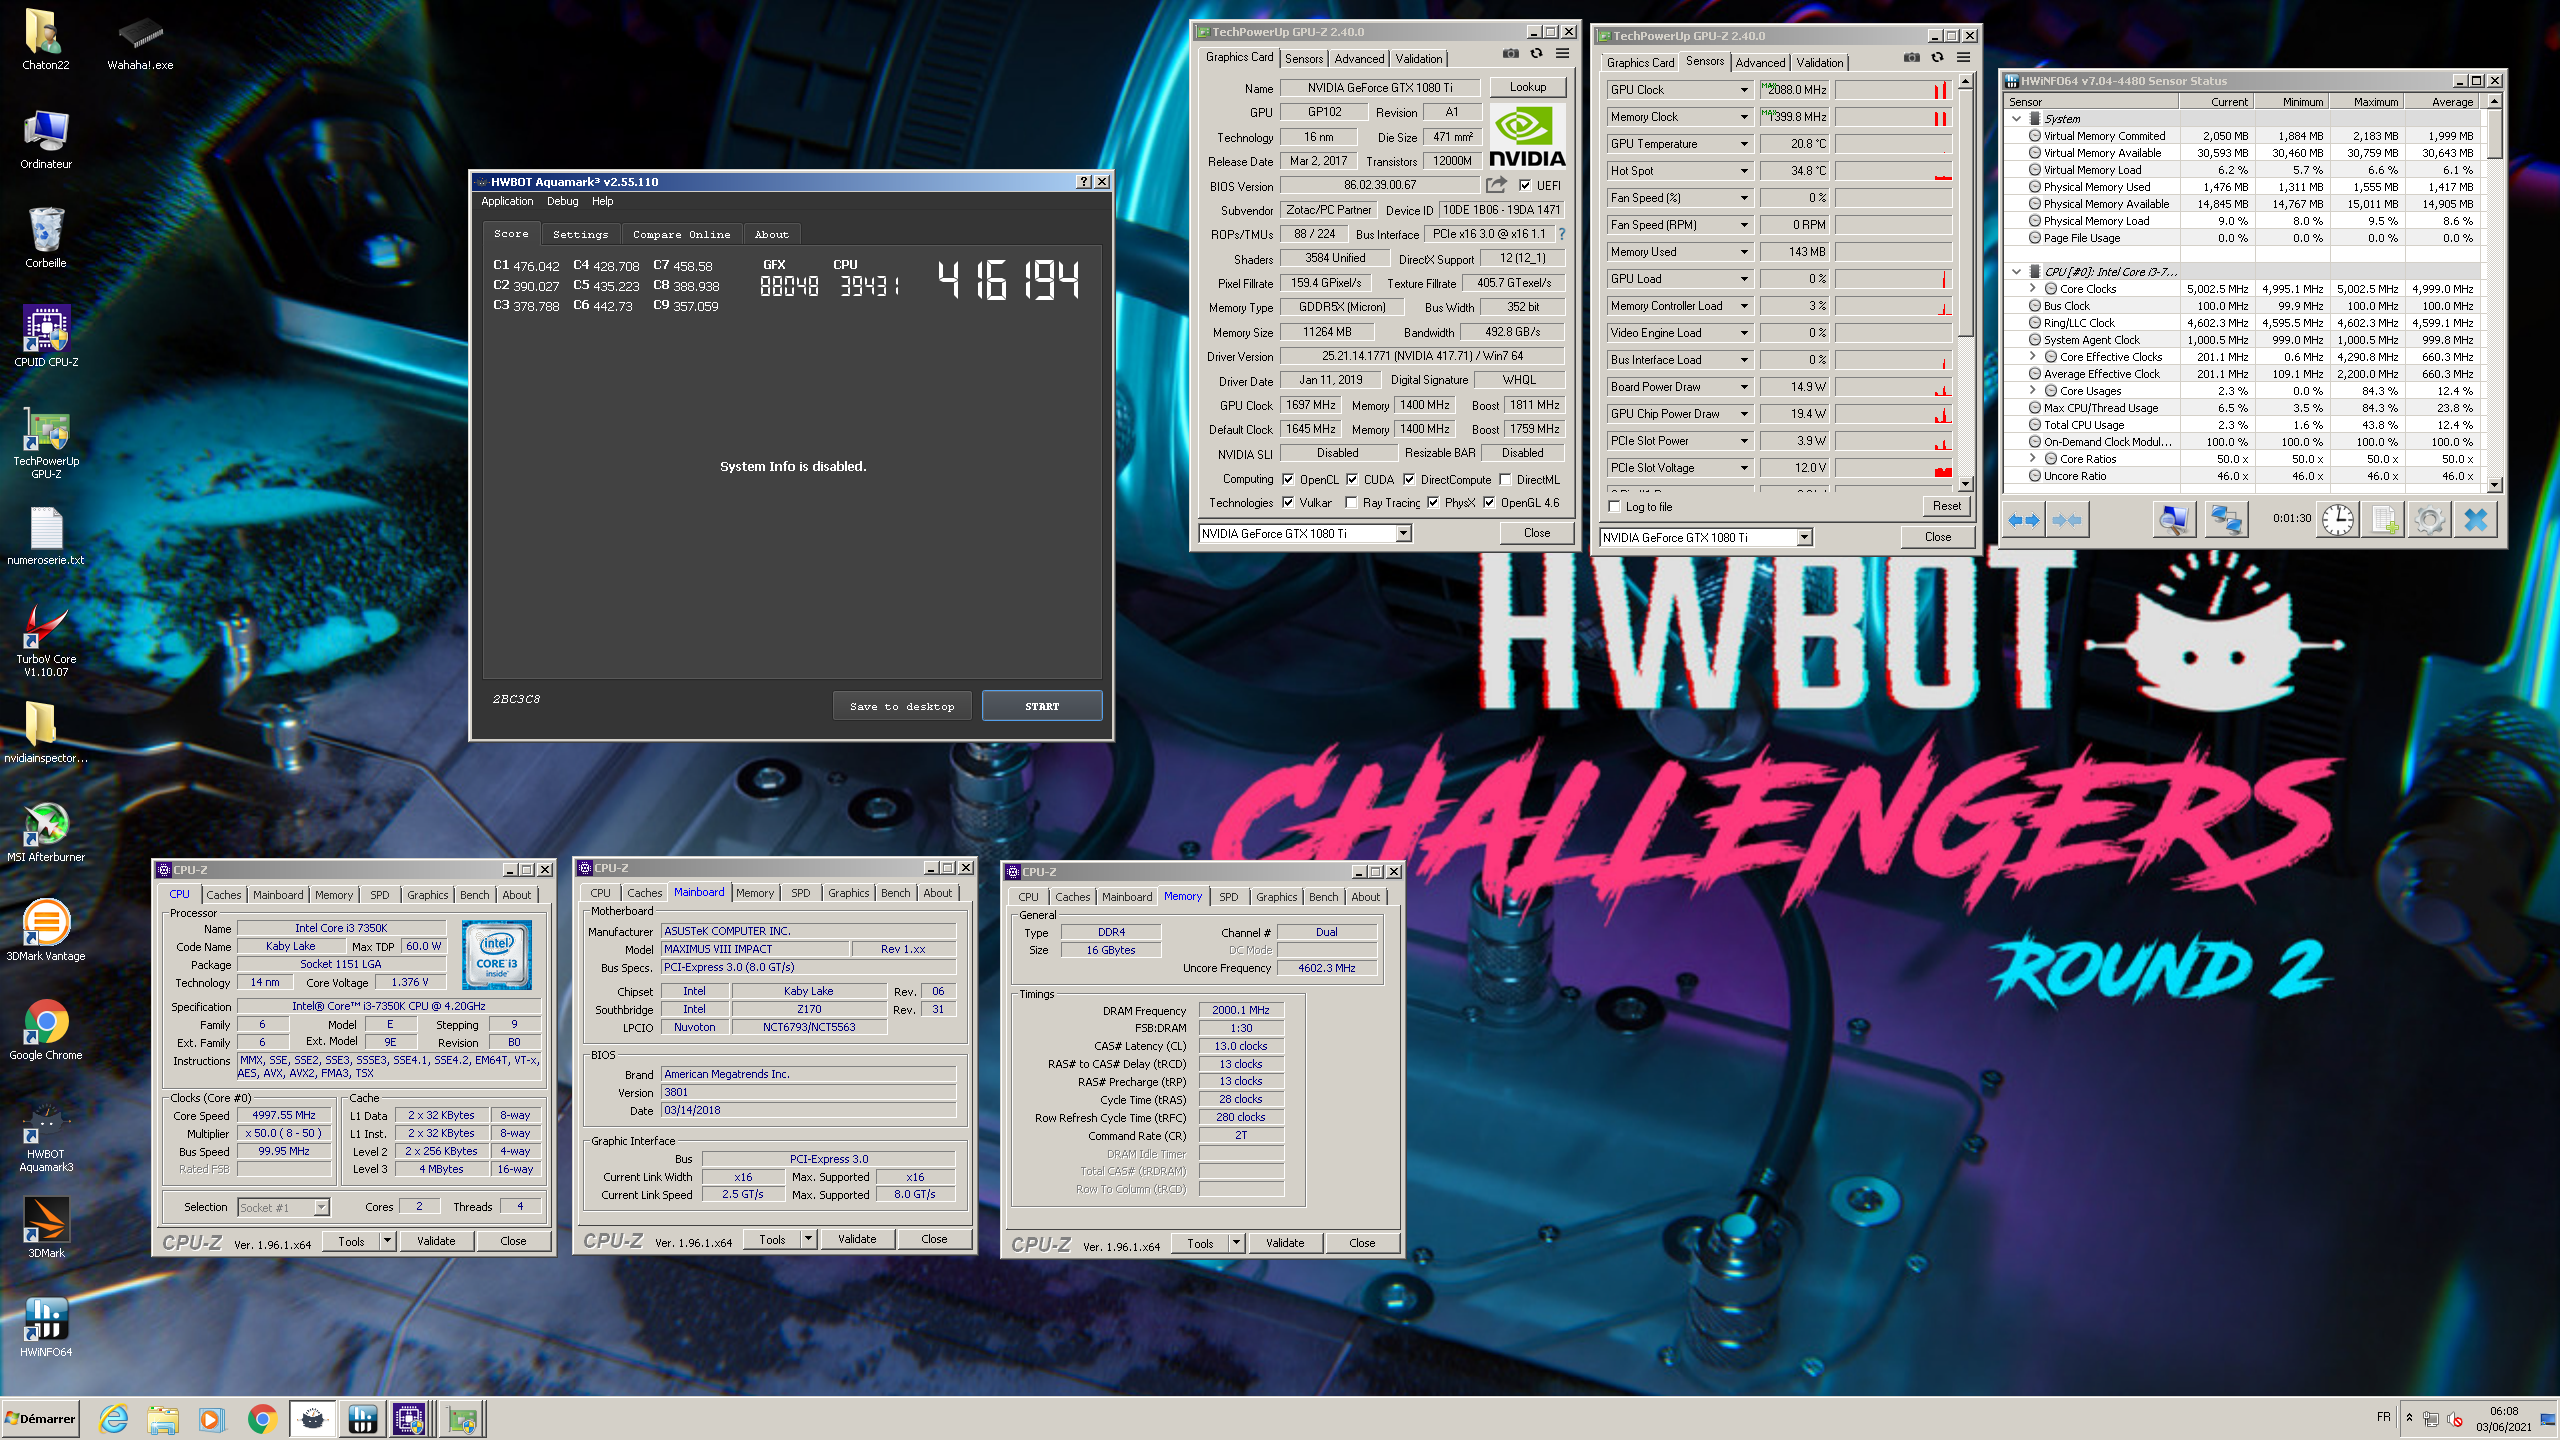Expand the Core Clocks row in HWiNFO

coord(2033,289)
